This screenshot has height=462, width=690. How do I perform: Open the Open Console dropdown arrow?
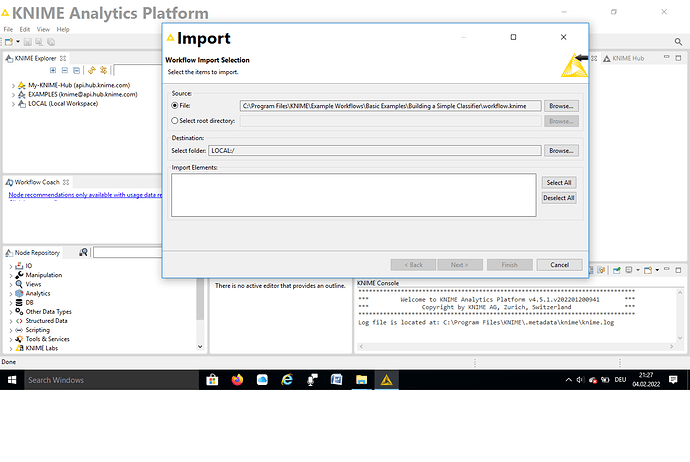pyautogui.click(x=657, y=270)
